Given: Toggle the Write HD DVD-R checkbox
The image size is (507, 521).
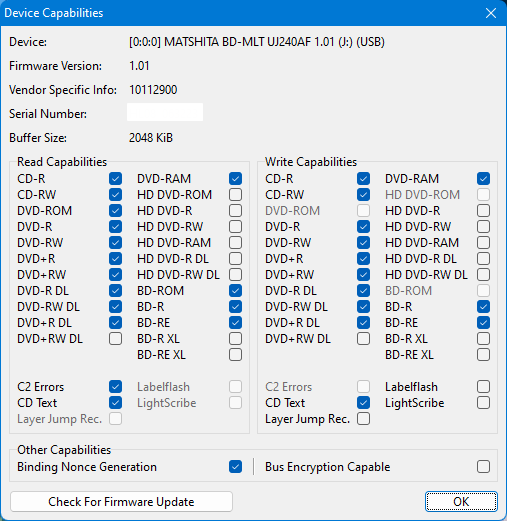Looking at the screenshot, I should [483, 211].
